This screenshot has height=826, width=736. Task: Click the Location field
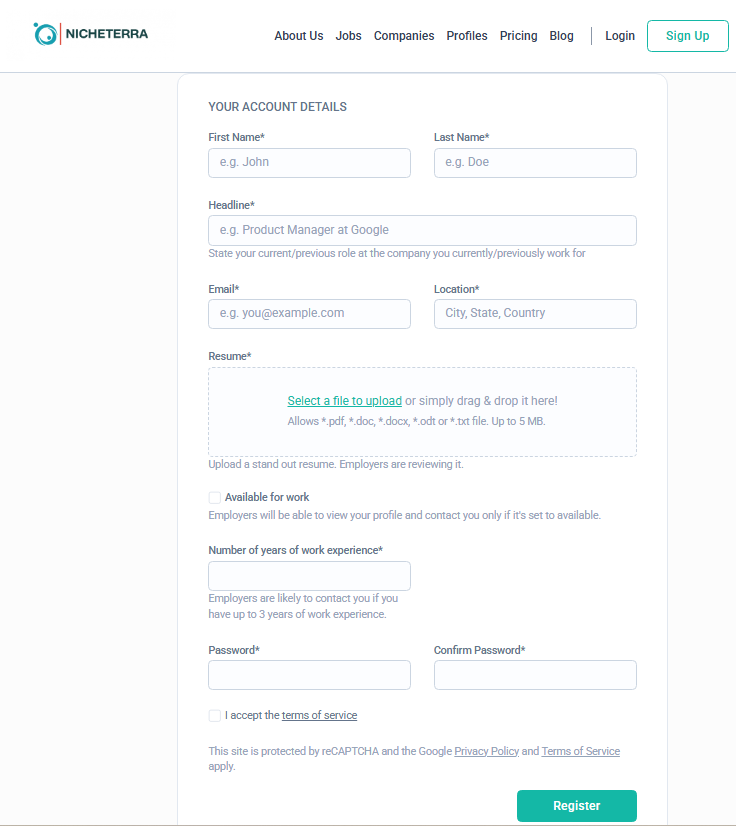pyautogui.click(x=535, y=314)
